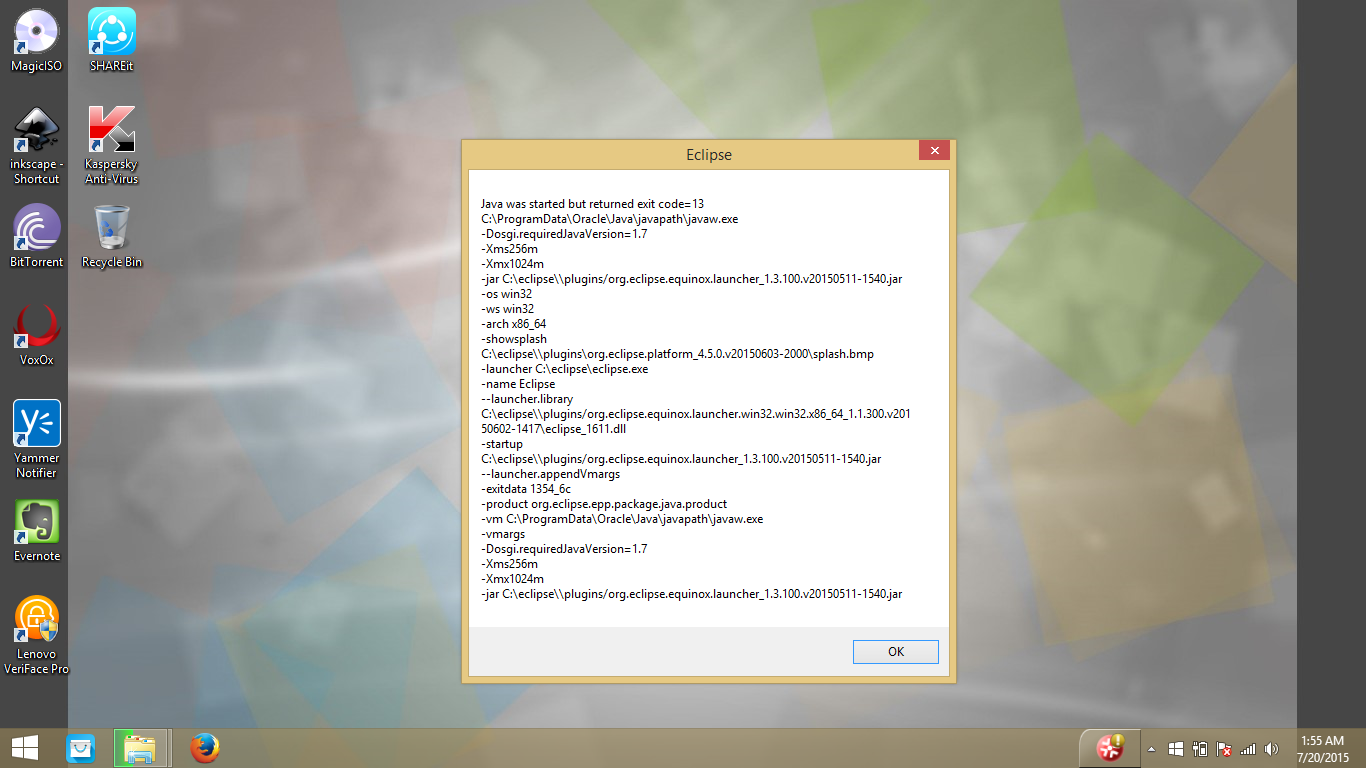This screenshot has width=1366, height=768.
Task: Select the Evernote desktop shortcut
Action: pyautogui.click(x=36, y=530)
